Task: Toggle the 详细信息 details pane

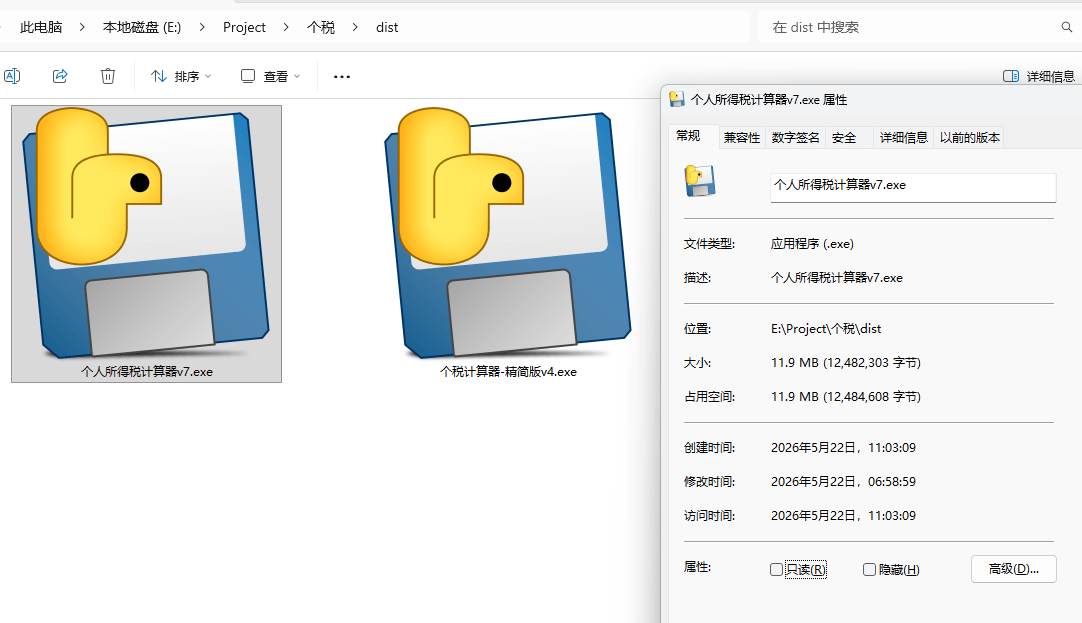Action: point(1039,76)
